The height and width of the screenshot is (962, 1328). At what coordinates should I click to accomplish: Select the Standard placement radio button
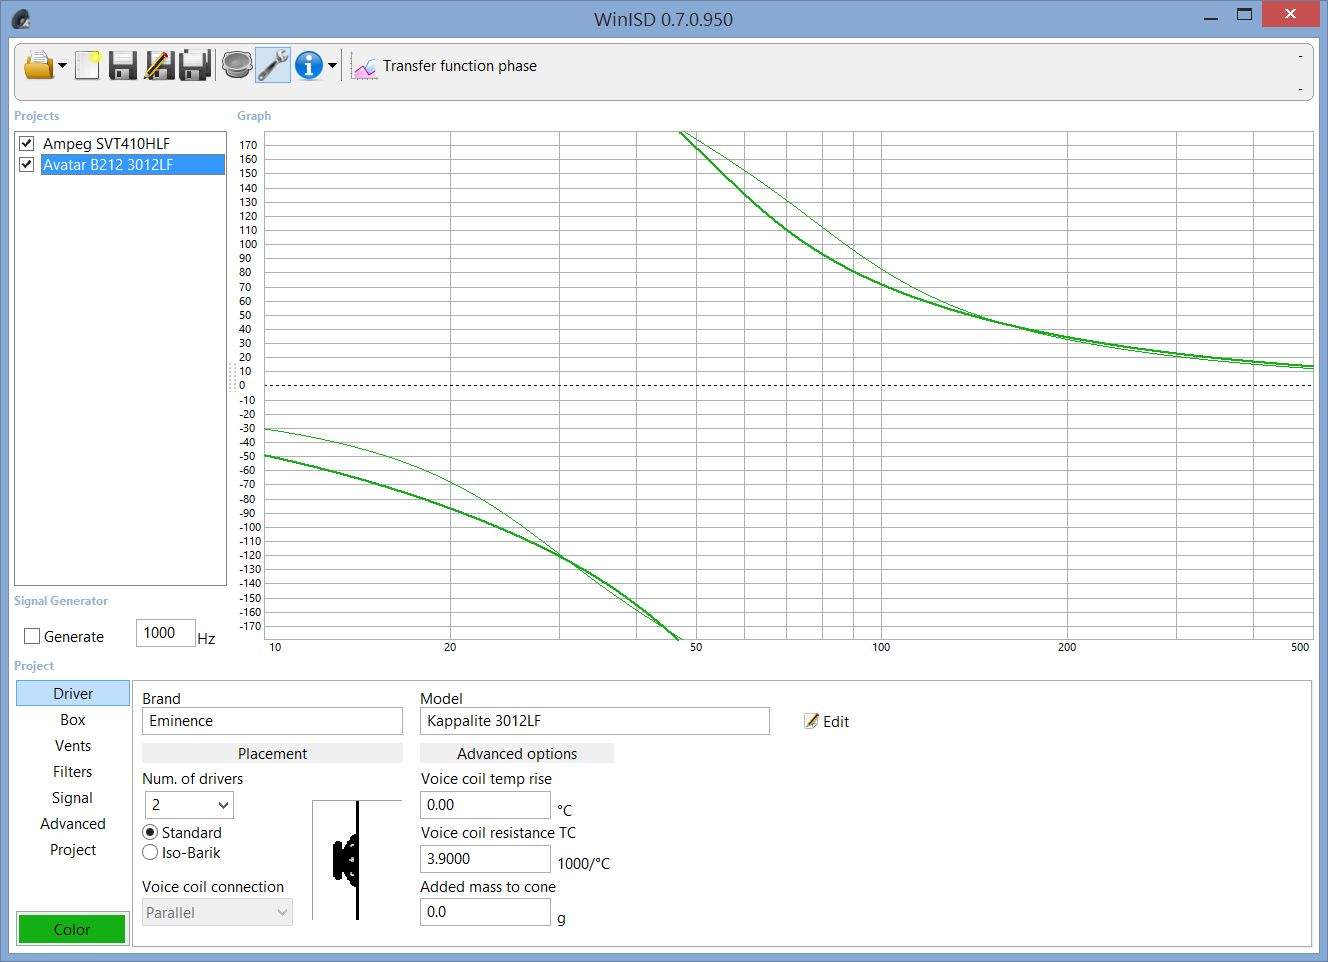(151, 832)
